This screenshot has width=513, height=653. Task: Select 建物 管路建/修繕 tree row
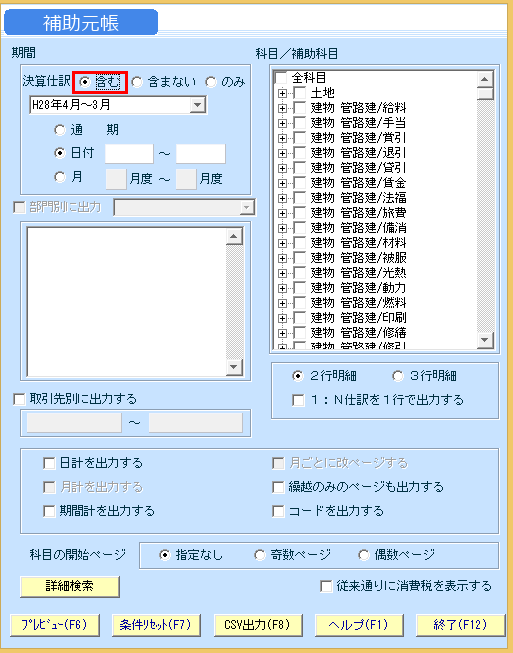point(358,333)
